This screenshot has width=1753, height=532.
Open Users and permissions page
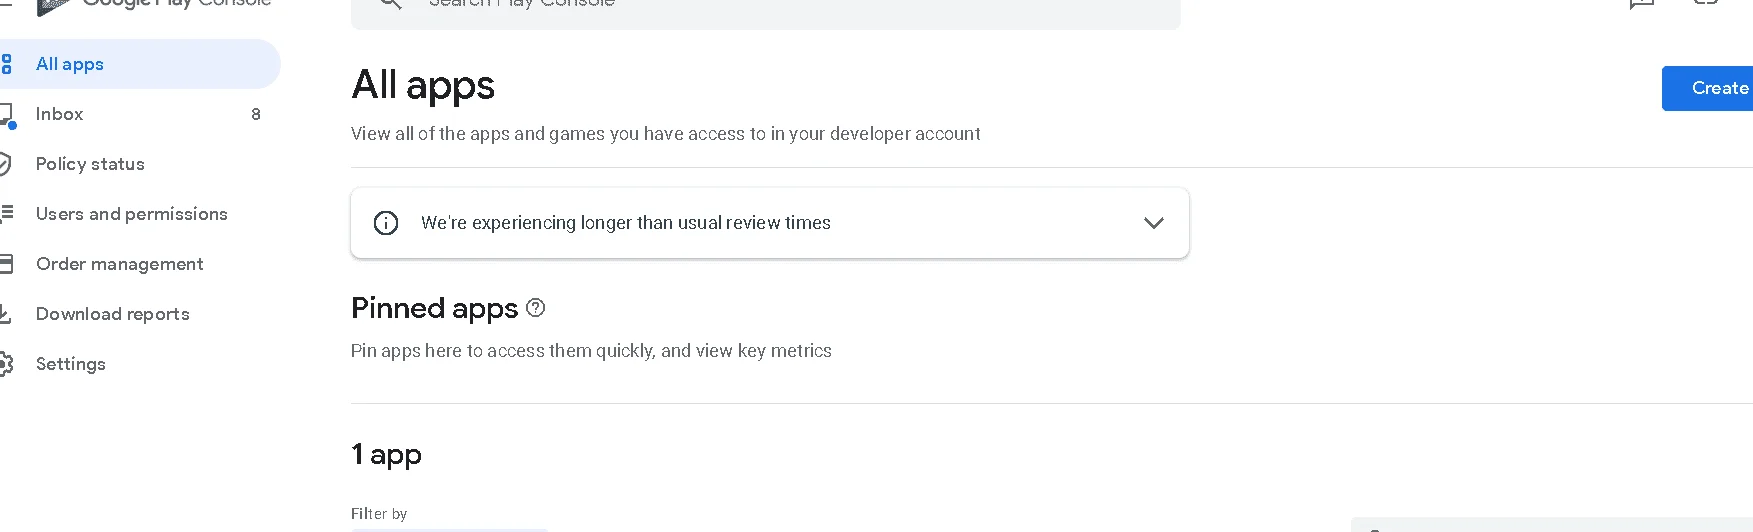(132, 214)
